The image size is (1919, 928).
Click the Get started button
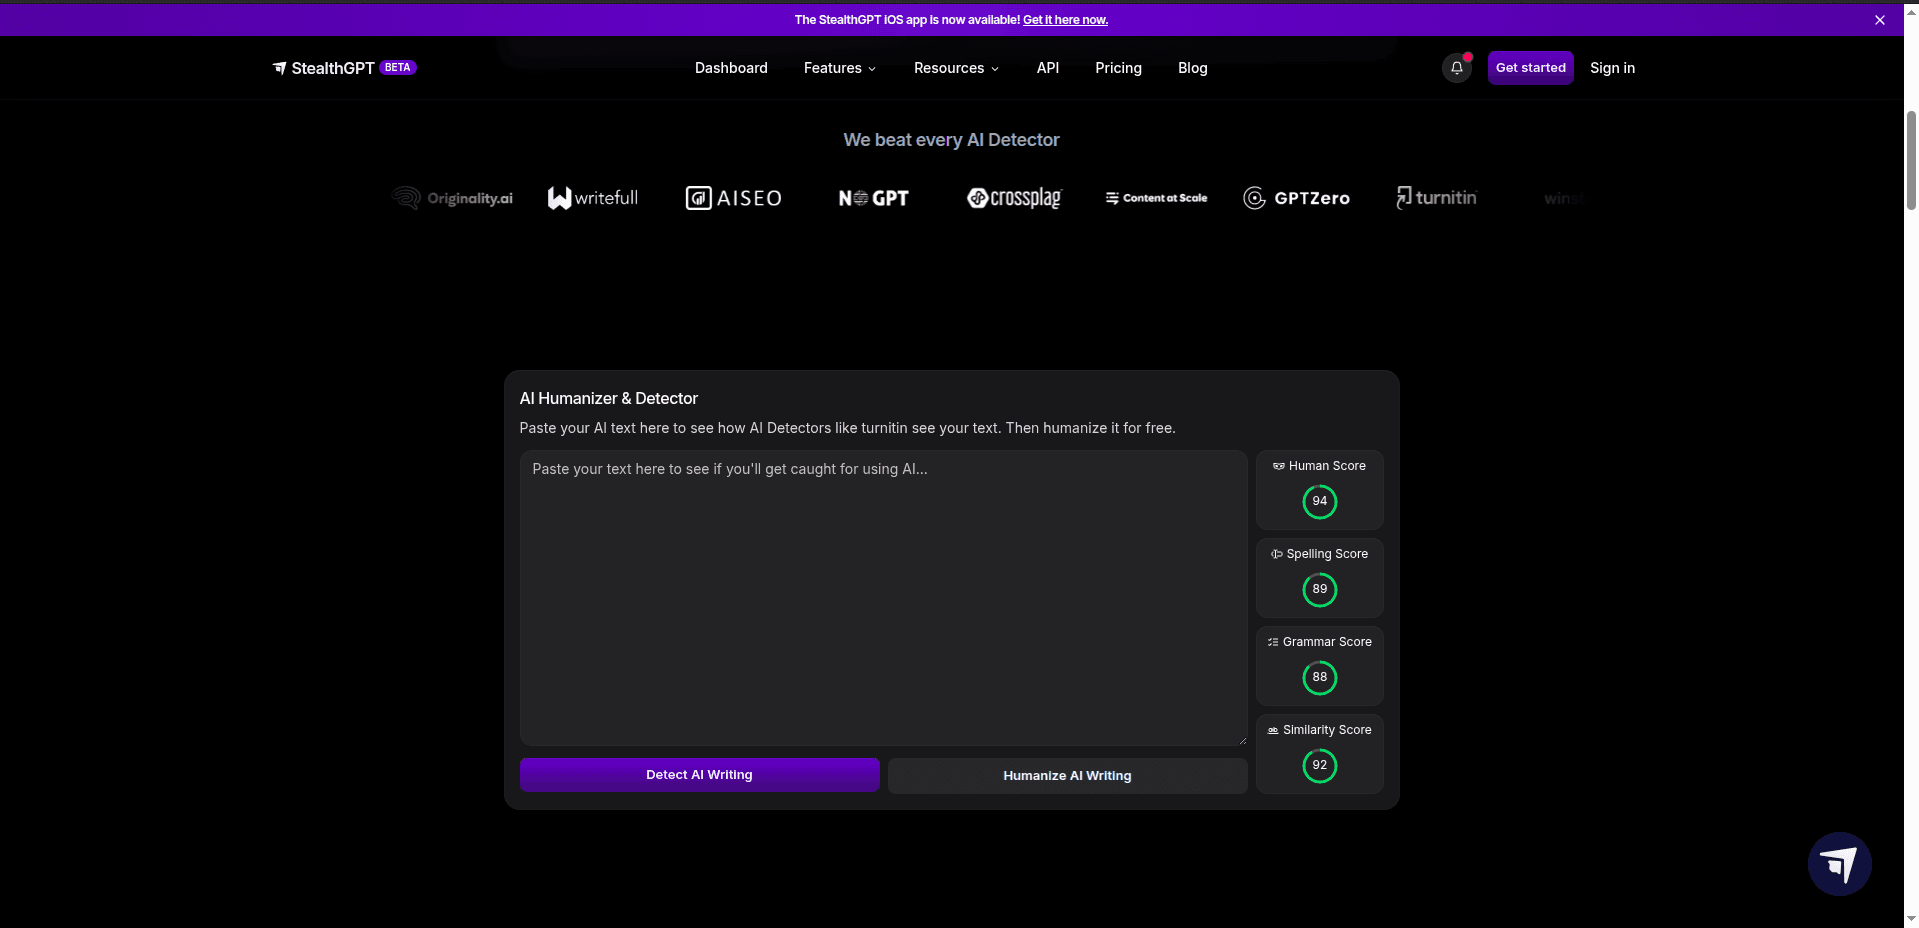(1531, 68)
